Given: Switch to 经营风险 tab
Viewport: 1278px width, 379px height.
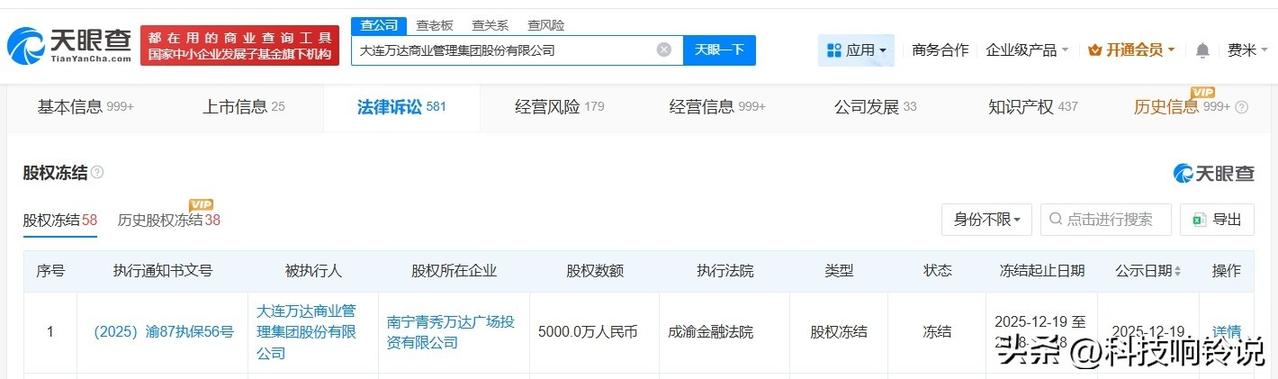Looking at the screenshot, I should [560, 107].
